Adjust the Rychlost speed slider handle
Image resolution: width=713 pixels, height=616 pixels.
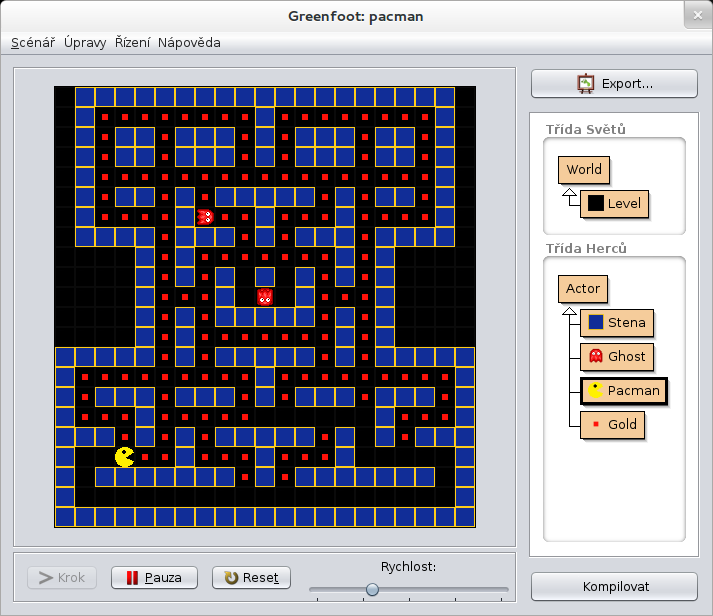pyautogui.click(x=372, y=590)
